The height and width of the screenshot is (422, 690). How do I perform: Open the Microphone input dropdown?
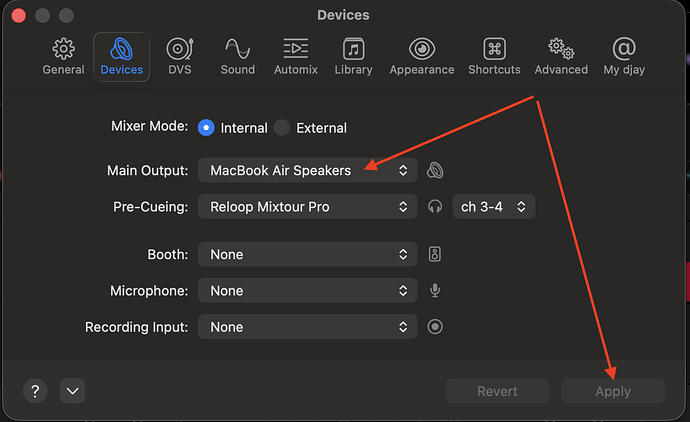[x=308, y=290]
